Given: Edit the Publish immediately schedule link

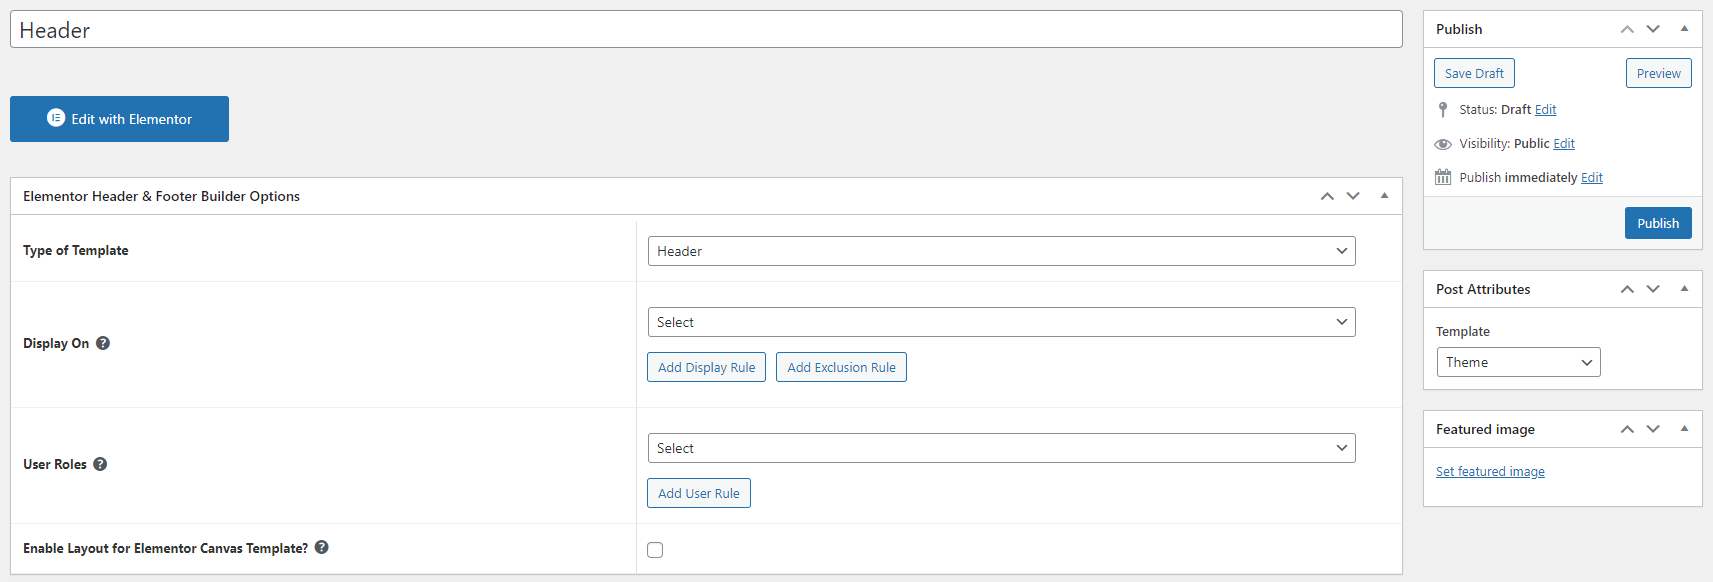Looking at the screenshot, I should [1592, 178].
